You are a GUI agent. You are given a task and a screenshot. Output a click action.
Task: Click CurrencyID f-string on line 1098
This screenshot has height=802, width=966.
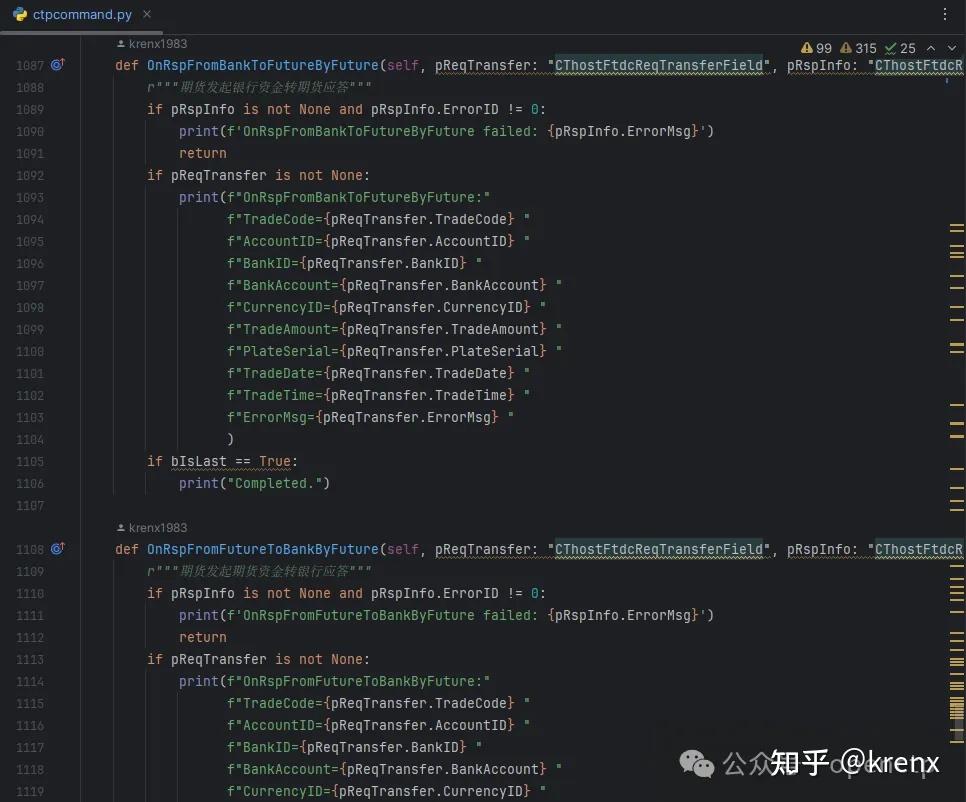(x=386, y=307)
